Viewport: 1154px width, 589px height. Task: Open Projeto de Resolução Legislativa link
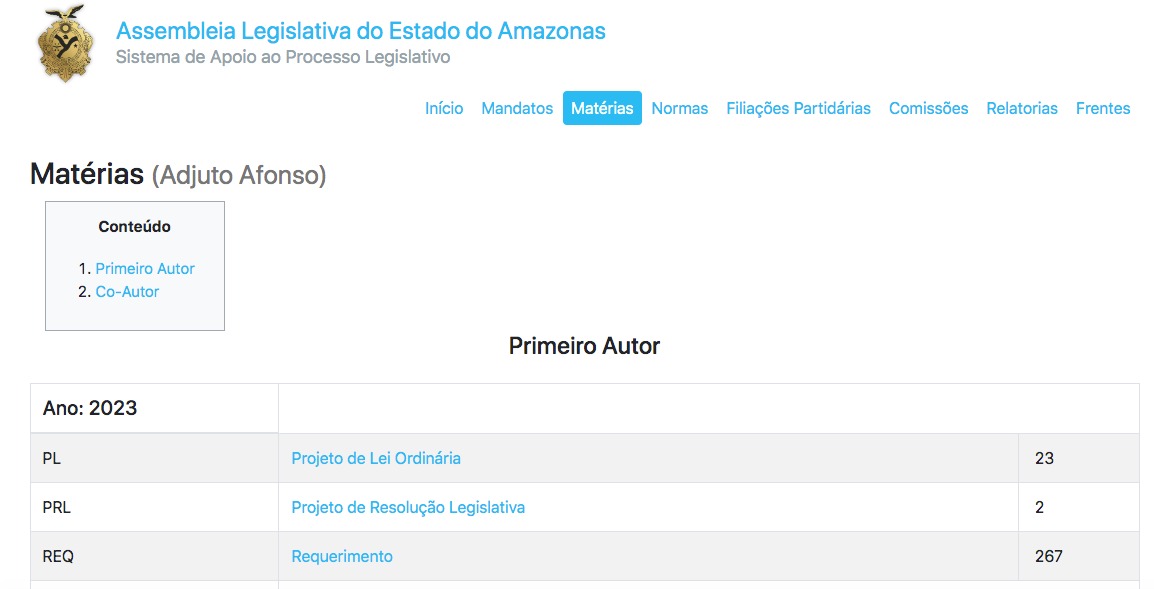point(408,507)
